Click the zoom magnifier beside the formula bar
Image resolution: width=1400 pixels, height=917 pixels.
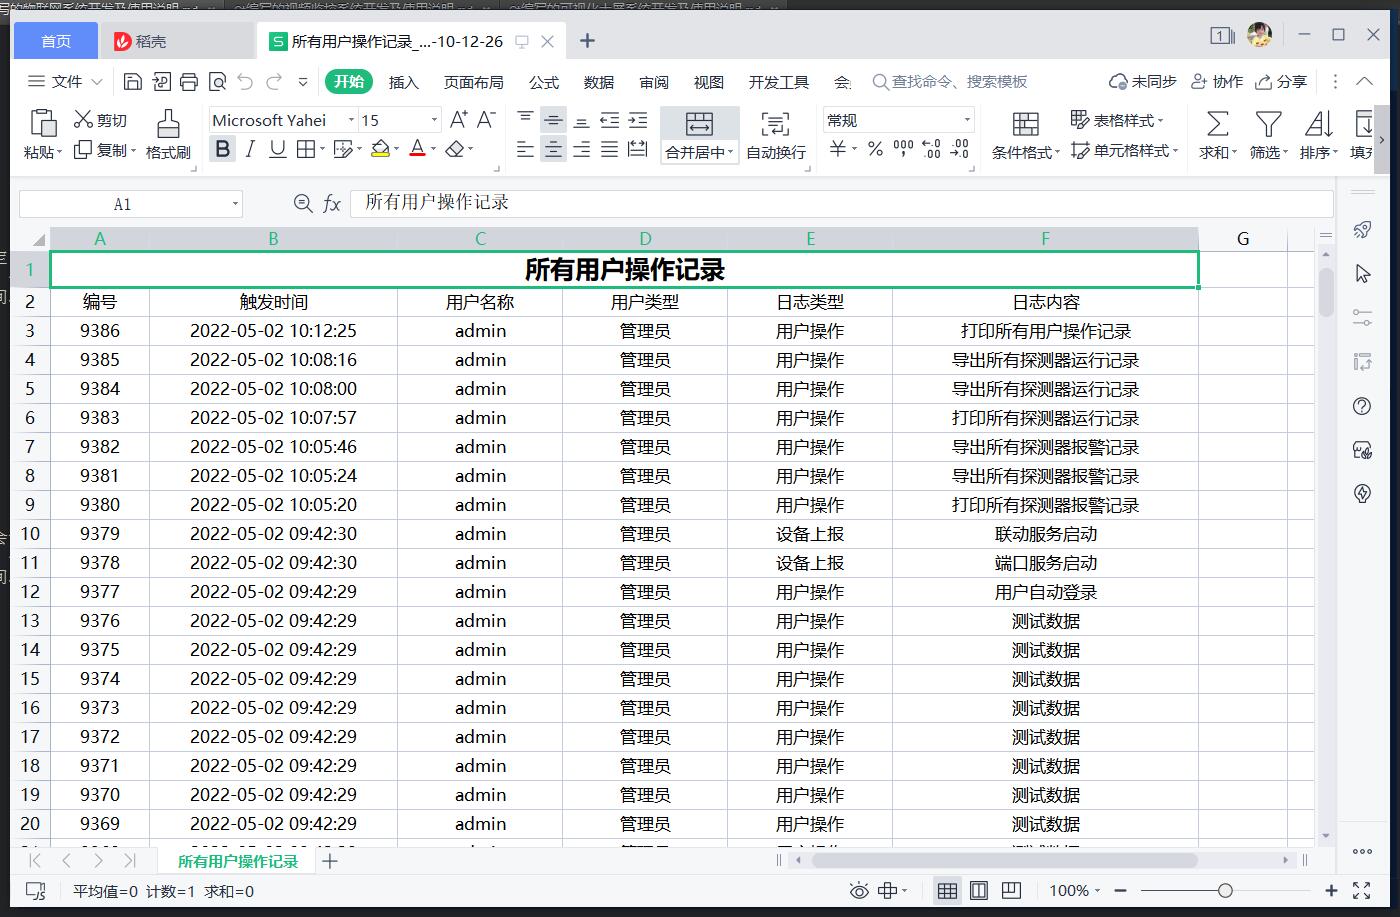(x=303, y=204)
